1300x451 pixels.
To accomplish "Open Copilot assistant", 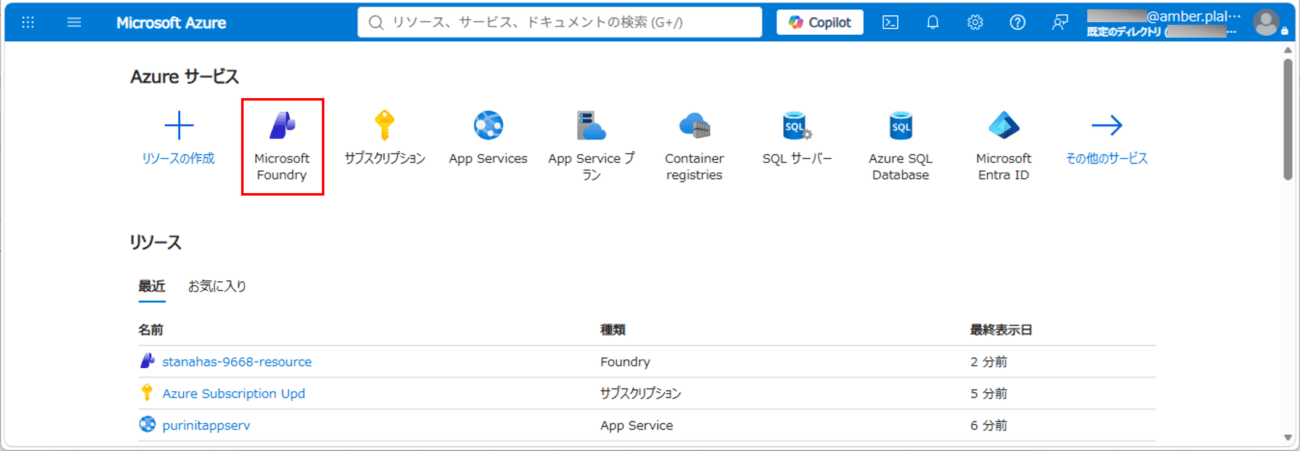I will [820, 22].
